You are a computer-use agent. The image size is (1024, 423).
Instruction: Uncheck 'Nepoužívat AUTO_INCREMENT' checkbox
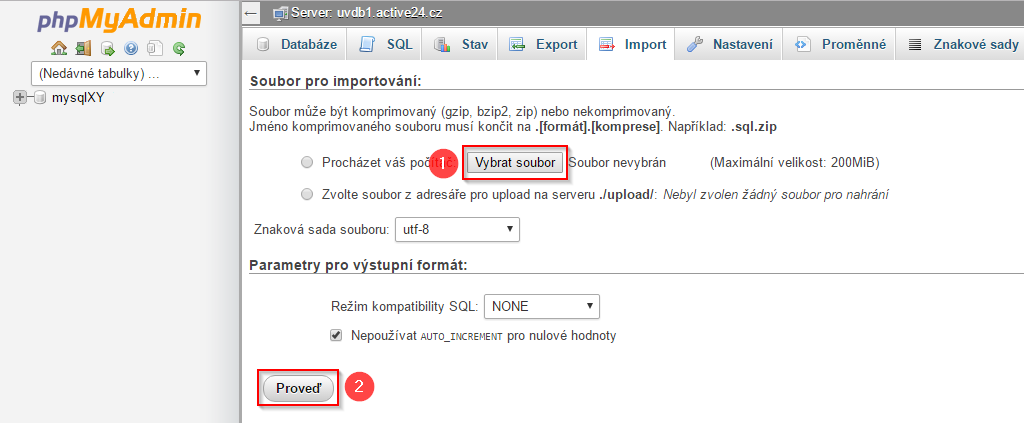coord(336,336)
